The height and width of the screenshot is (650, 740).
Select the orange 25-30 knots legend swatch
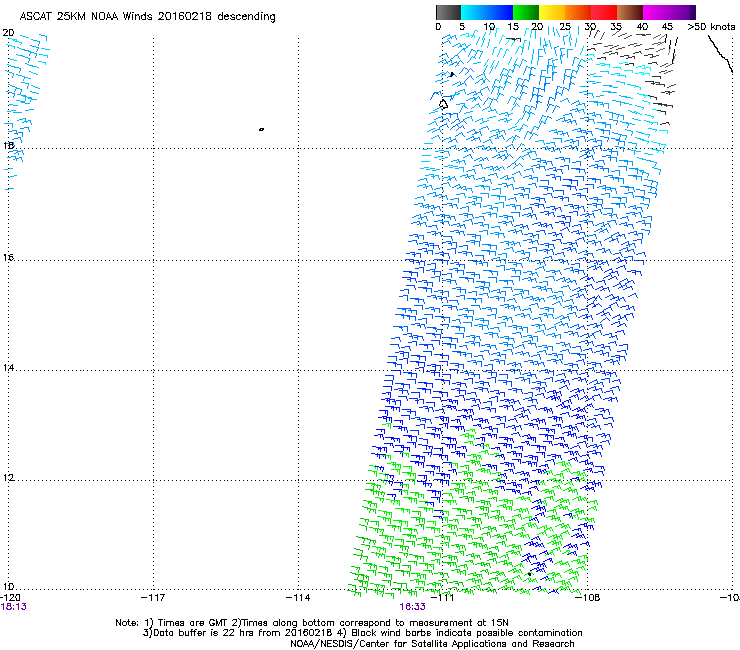(578, 12)
